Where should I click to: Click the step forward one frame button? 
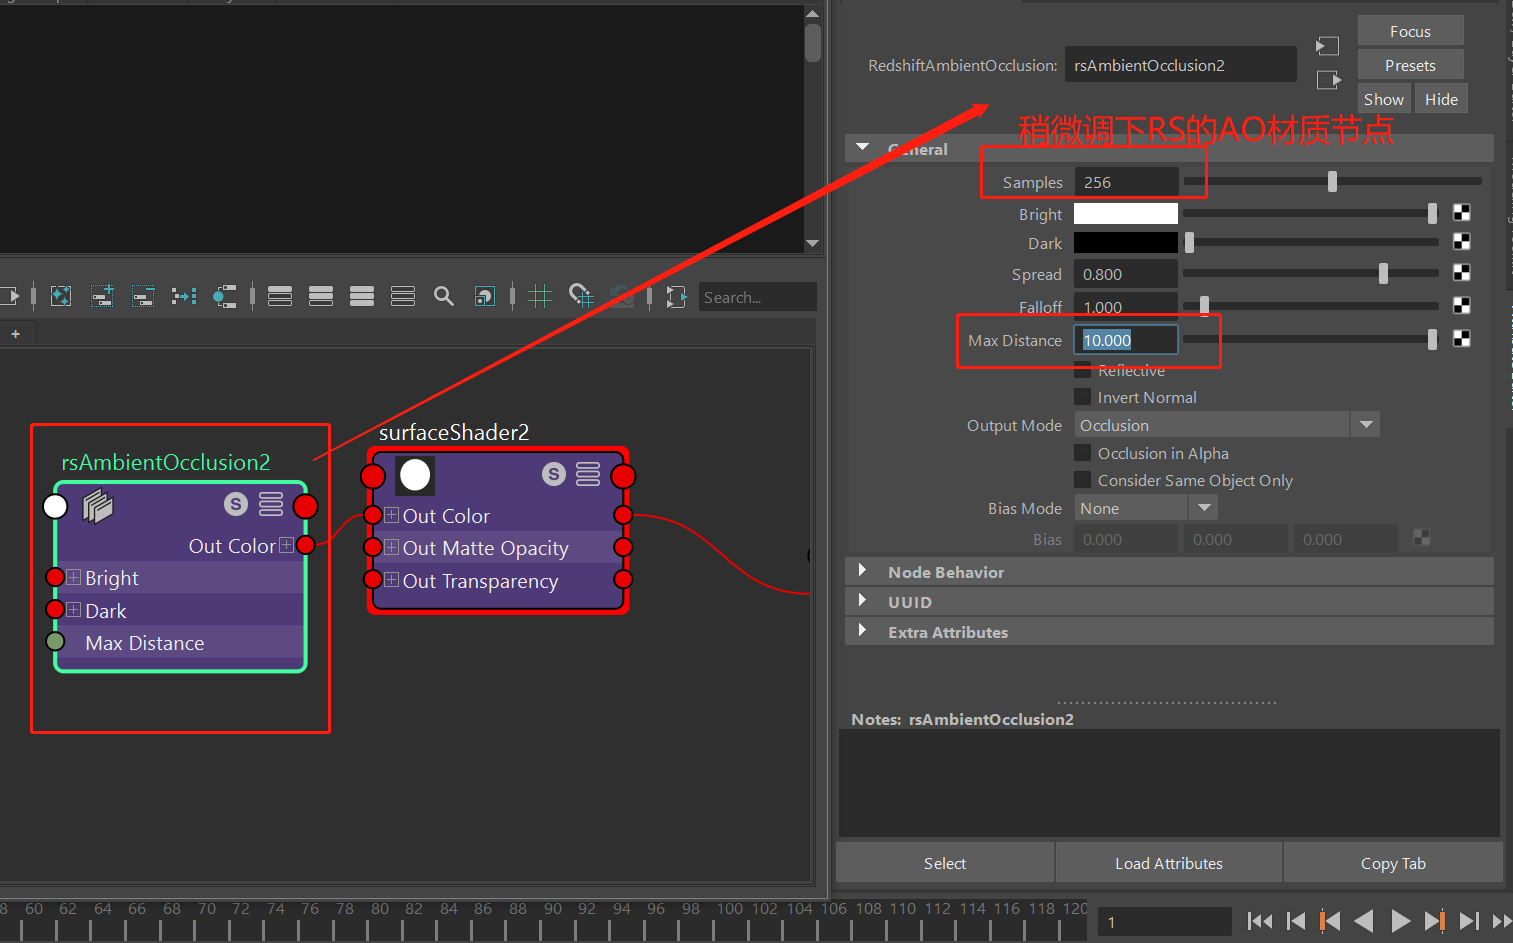pyautogui.click(x=1469, y=921)
